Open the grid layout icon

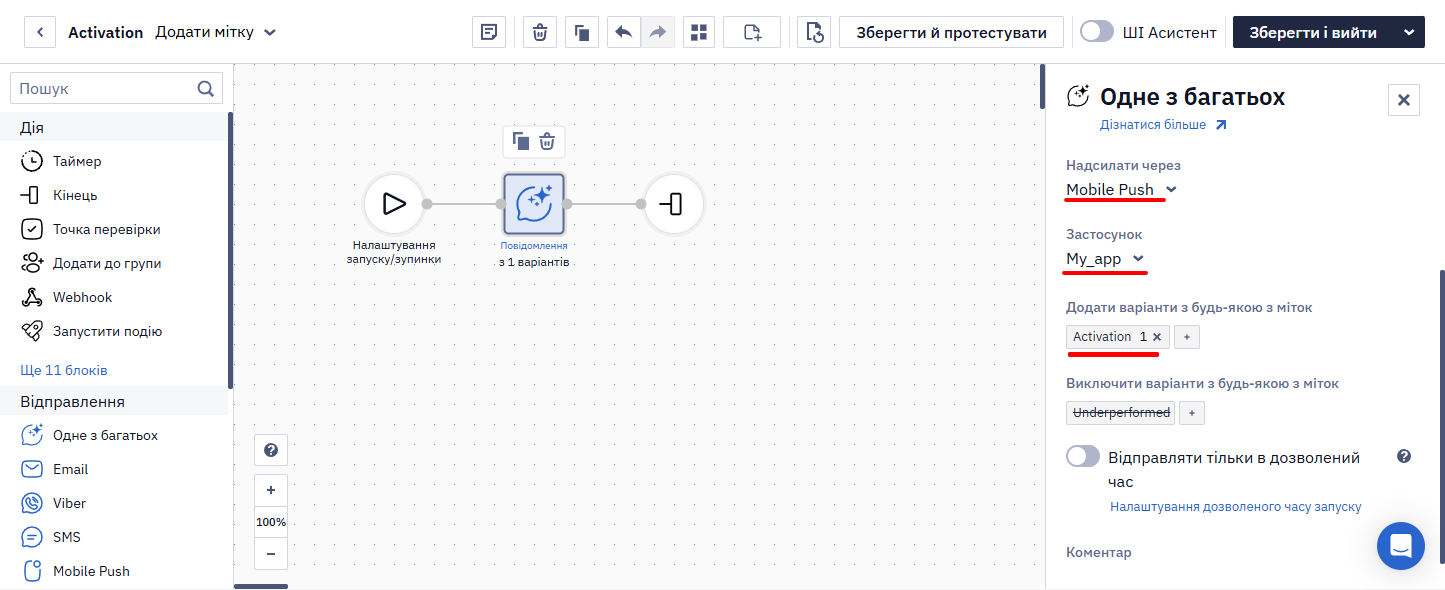pos(699,32)
